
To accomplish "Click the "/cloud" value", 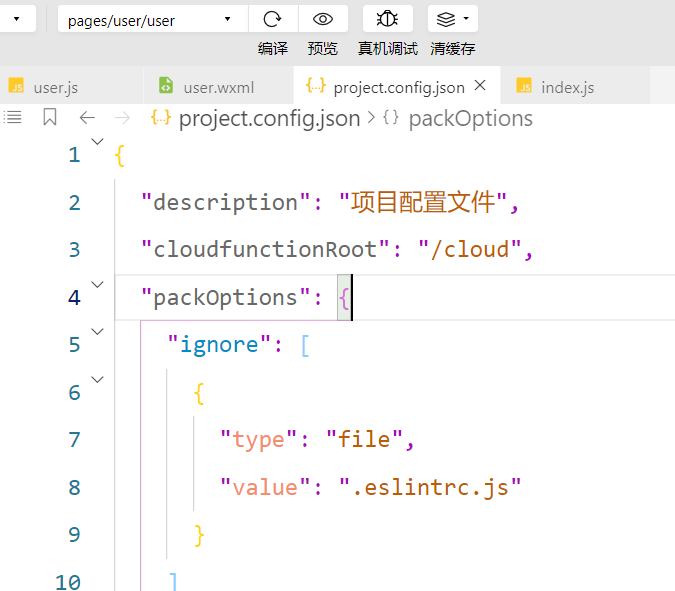I will coord(470,250).
